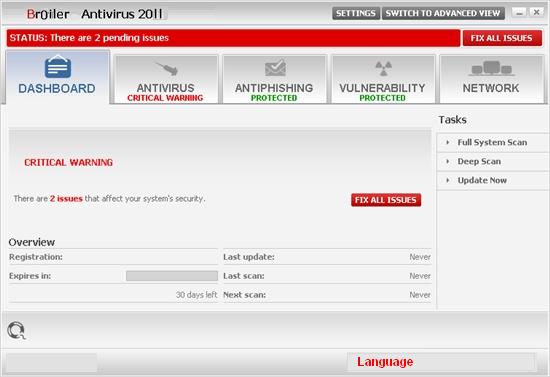This screenshot has width=550, height=377.
Task: Open the Network computers icon
Action: click(x=492, y=68)
